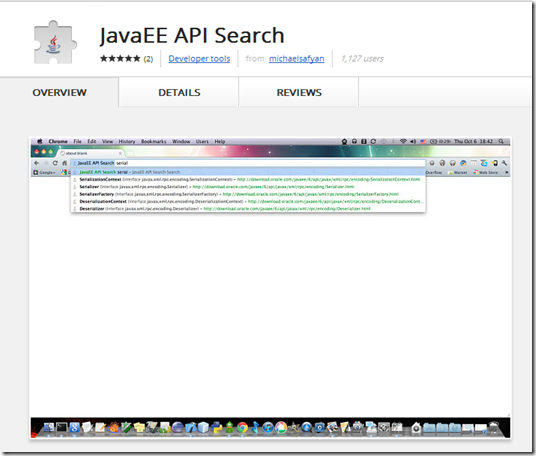Select the SerializerFactory suggestion row
Image resolution: width=536 pixels, height=456 pixels.
[249, 194]
